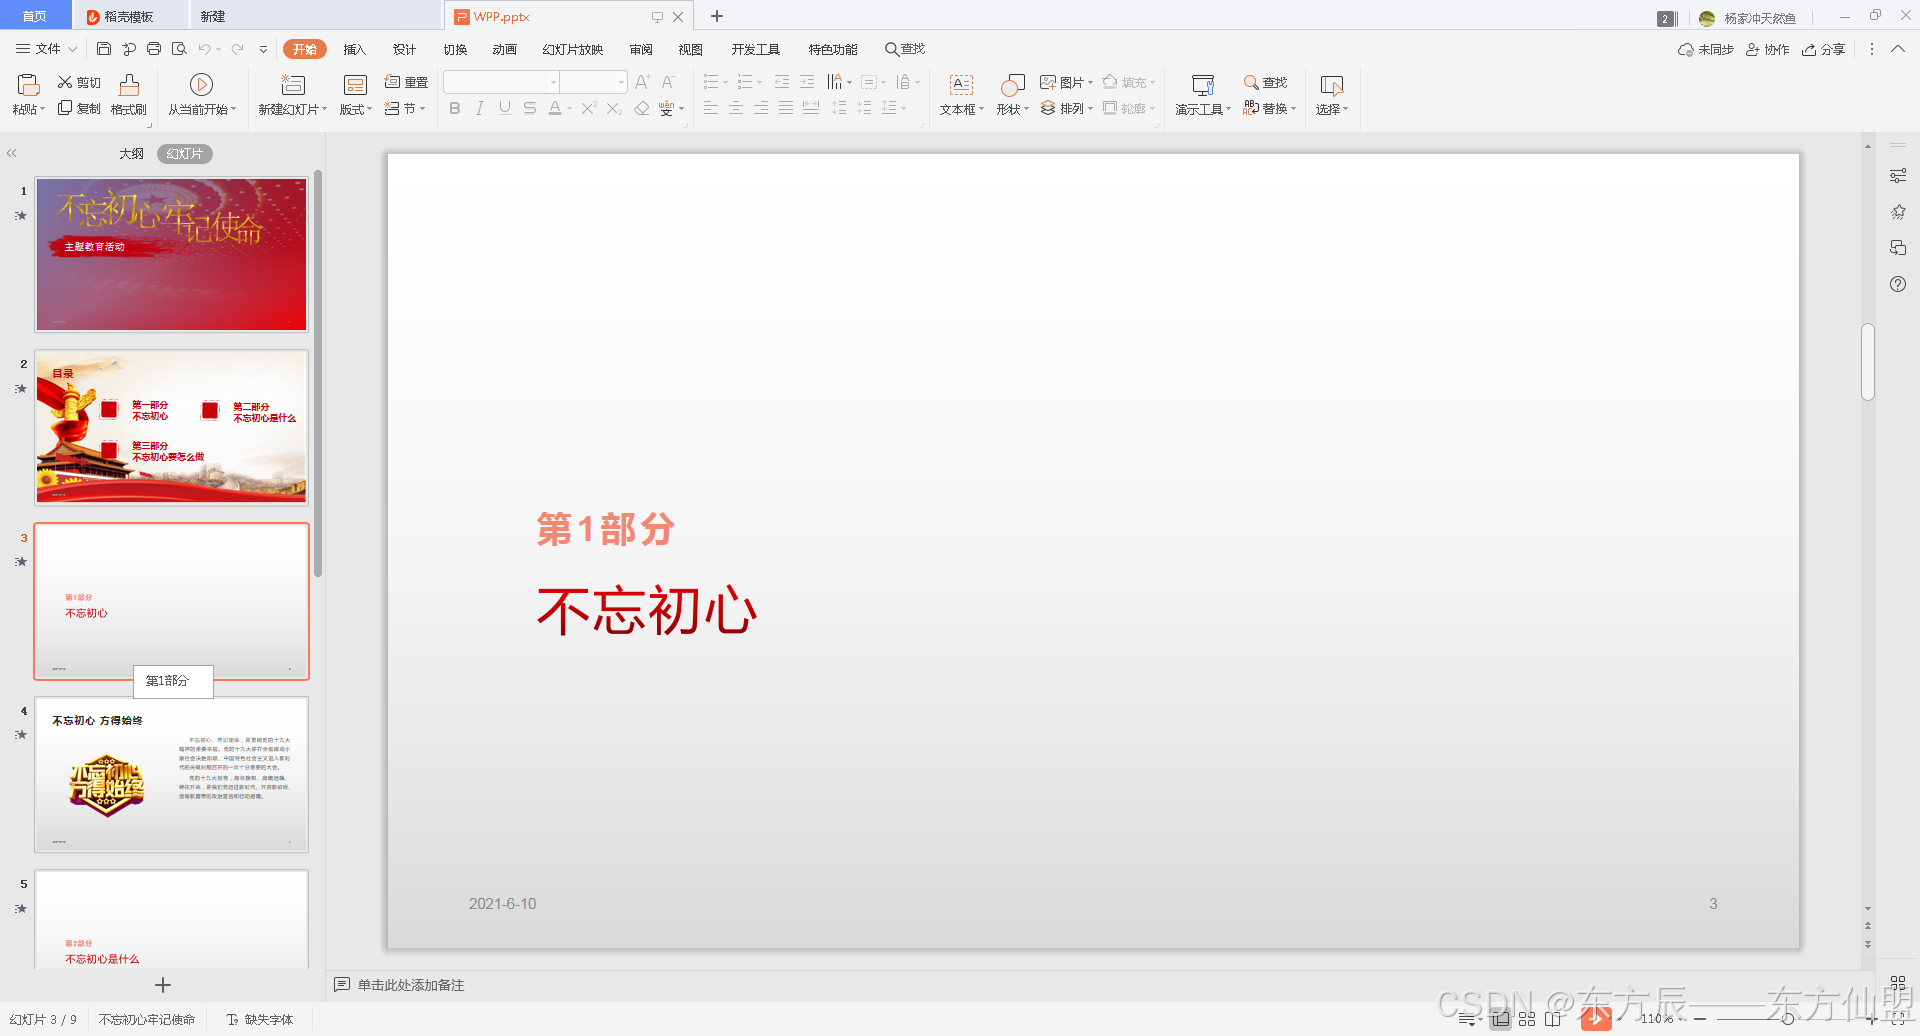Click the Save icon in quick access toolbar

click(104, 49)
